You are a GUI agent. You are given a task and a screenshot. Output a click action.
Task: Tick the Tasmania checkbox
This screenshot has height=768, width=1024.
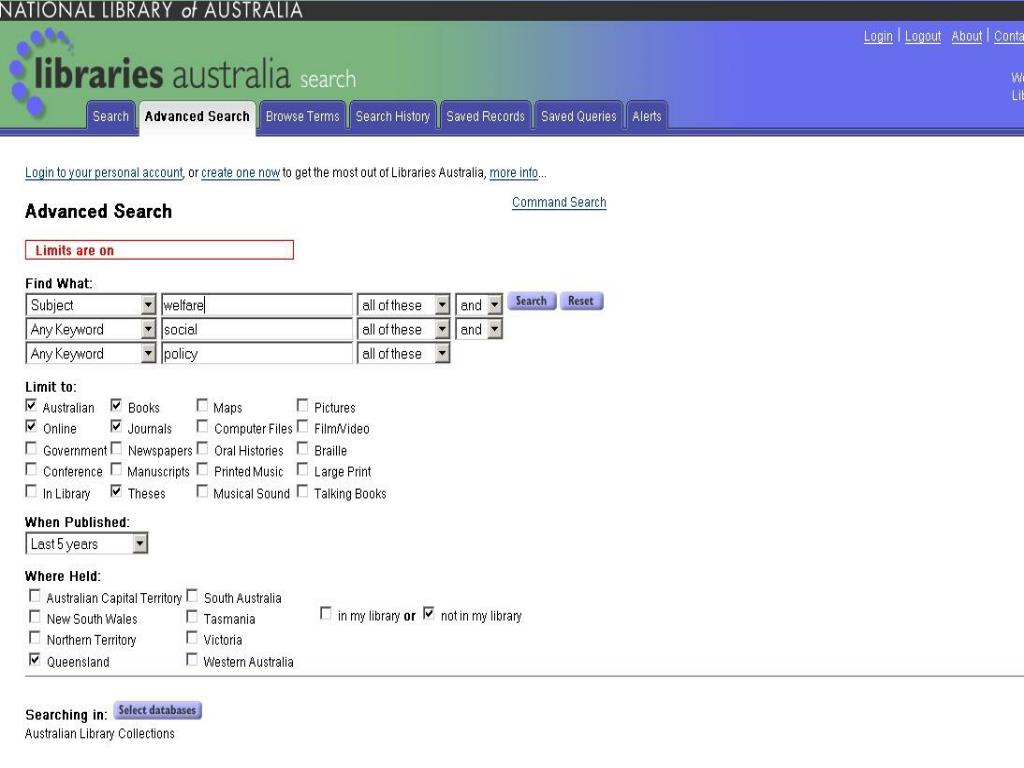pyautogui.click(x=192, y=616)
